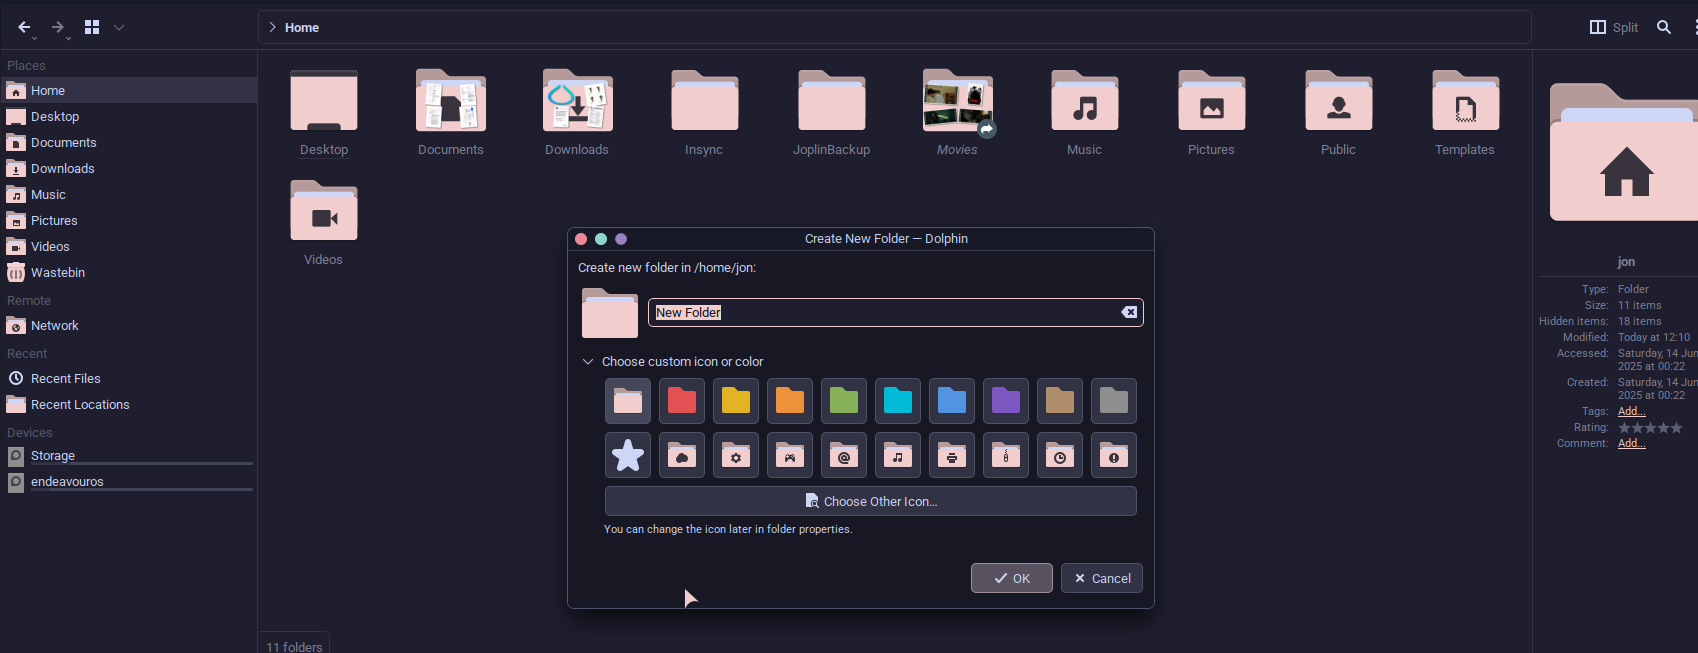Select the purple folder color
This screenshot has width=1698, height=653.
pyautogui.click(x=1006, y=402)
